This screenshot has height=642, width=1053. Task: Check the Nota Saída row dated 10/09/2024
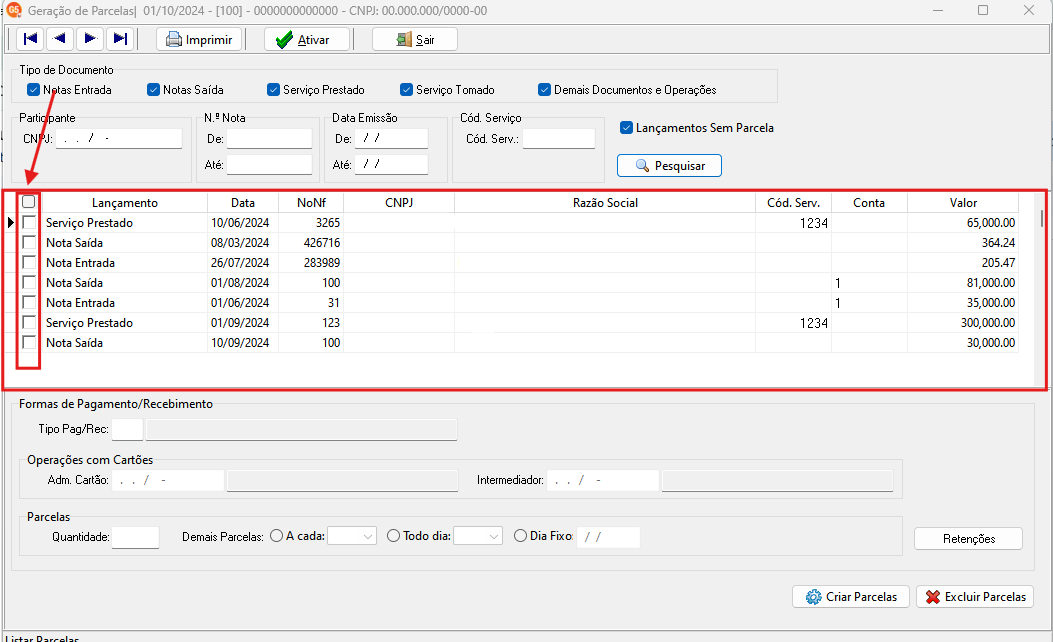(29, 342)
